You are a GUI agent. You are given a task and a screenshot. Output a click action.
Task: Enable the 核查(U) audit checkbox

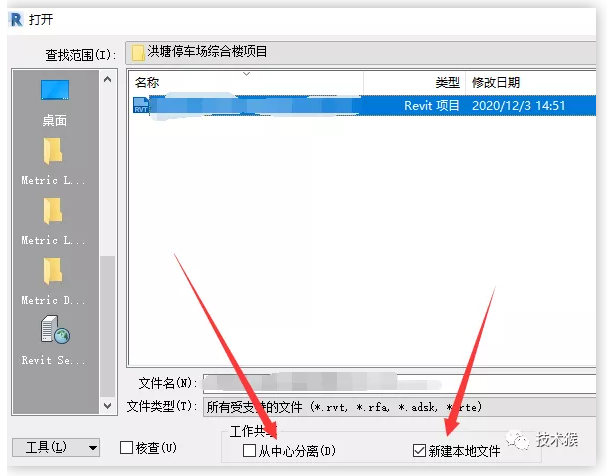[x=126, y=448]
